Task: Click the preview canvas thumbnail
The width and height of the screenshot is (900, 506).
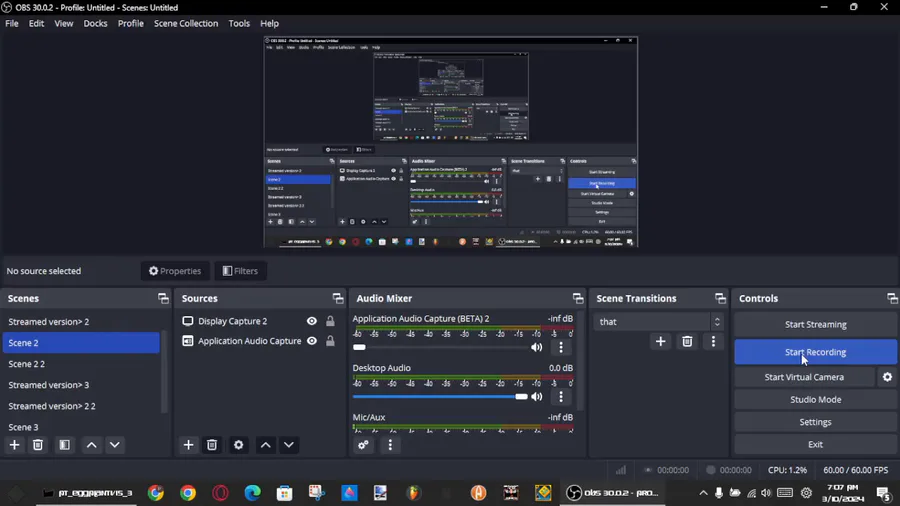Action: click(x=451, y=142)
